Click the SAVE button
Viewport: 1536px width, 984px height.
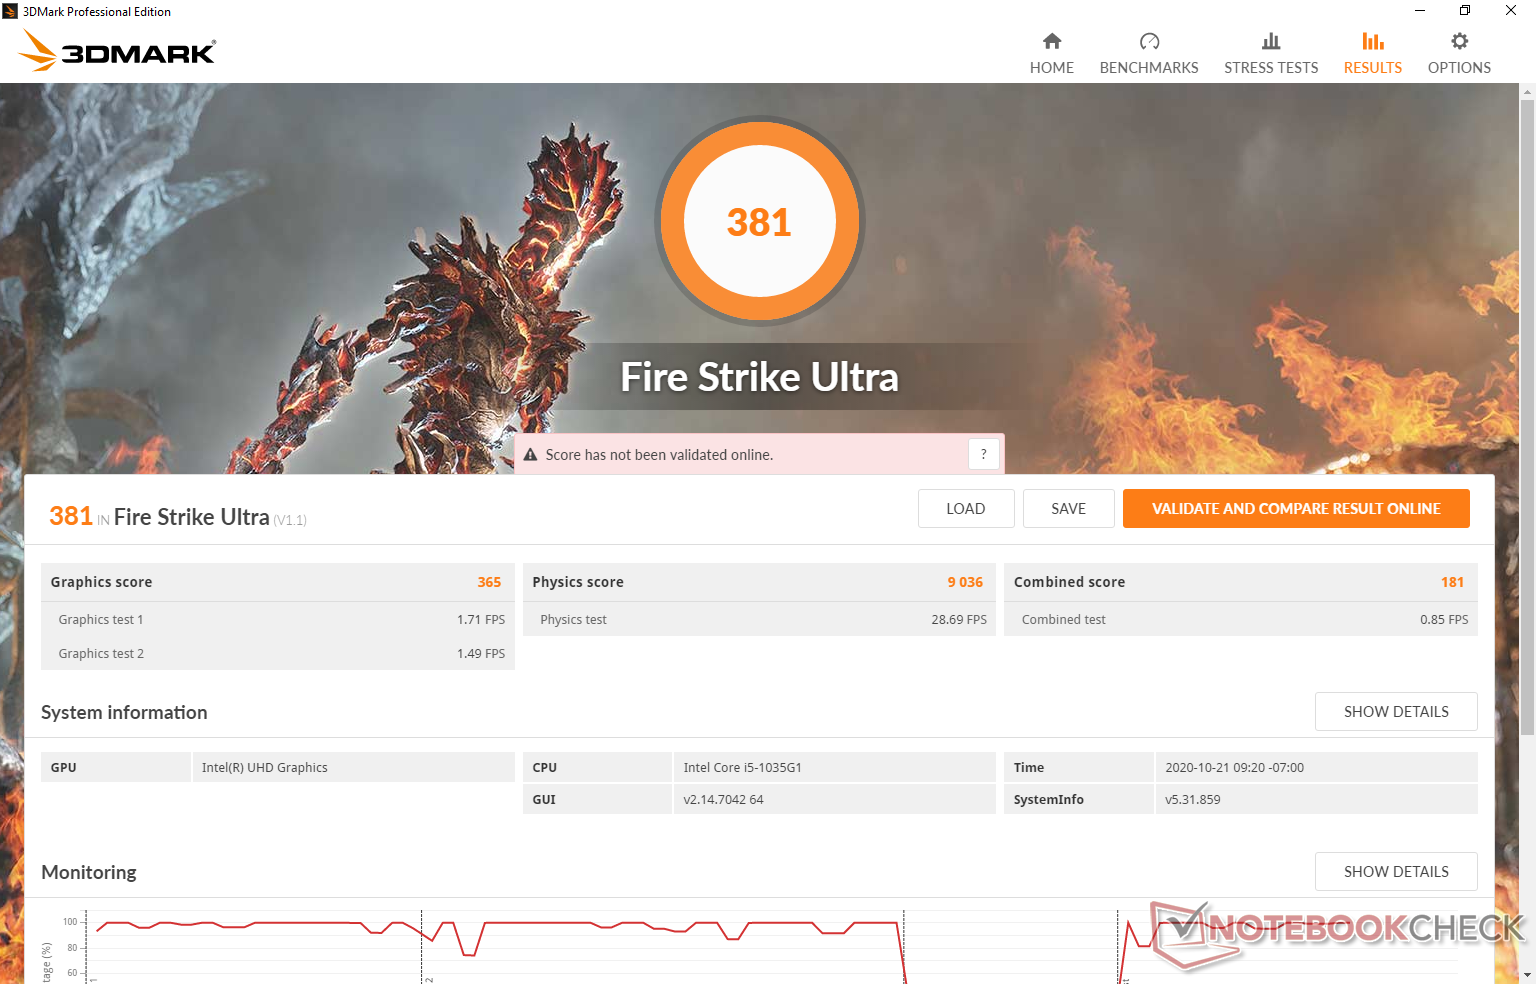(1069, 508)
